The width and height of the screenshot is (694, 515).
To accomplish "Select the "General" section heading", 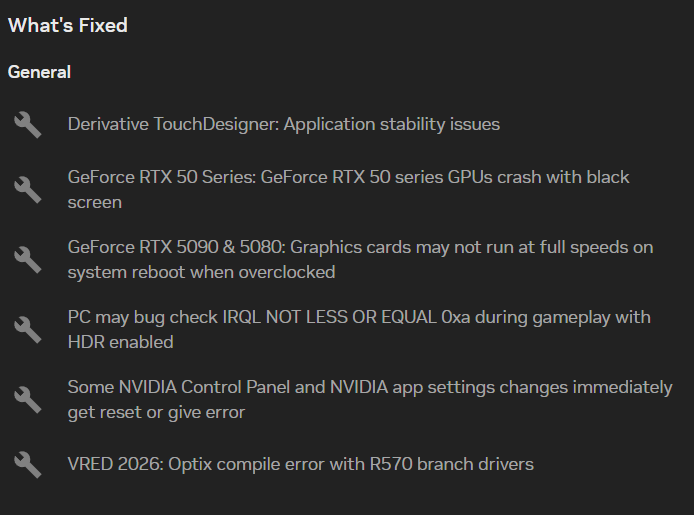I will [x=39, y=72].
